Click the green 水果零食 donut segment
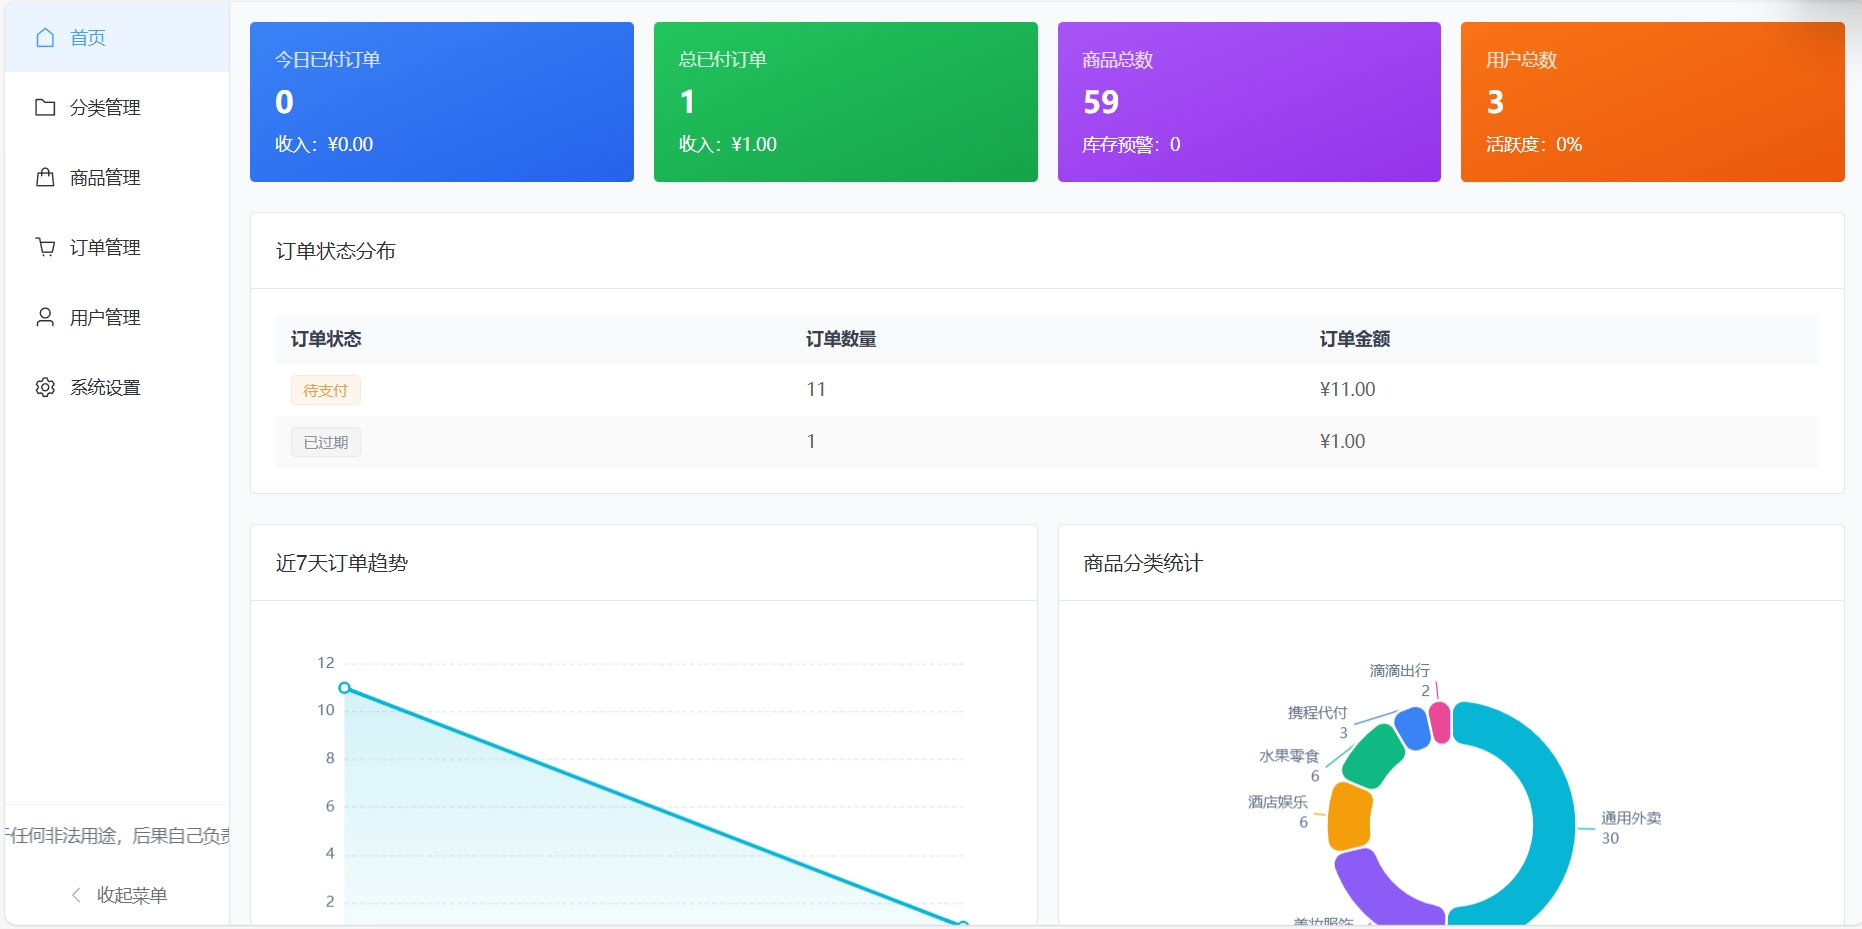The width and height of the screenshot is (1862, 929). click(x=1374, y=756)
